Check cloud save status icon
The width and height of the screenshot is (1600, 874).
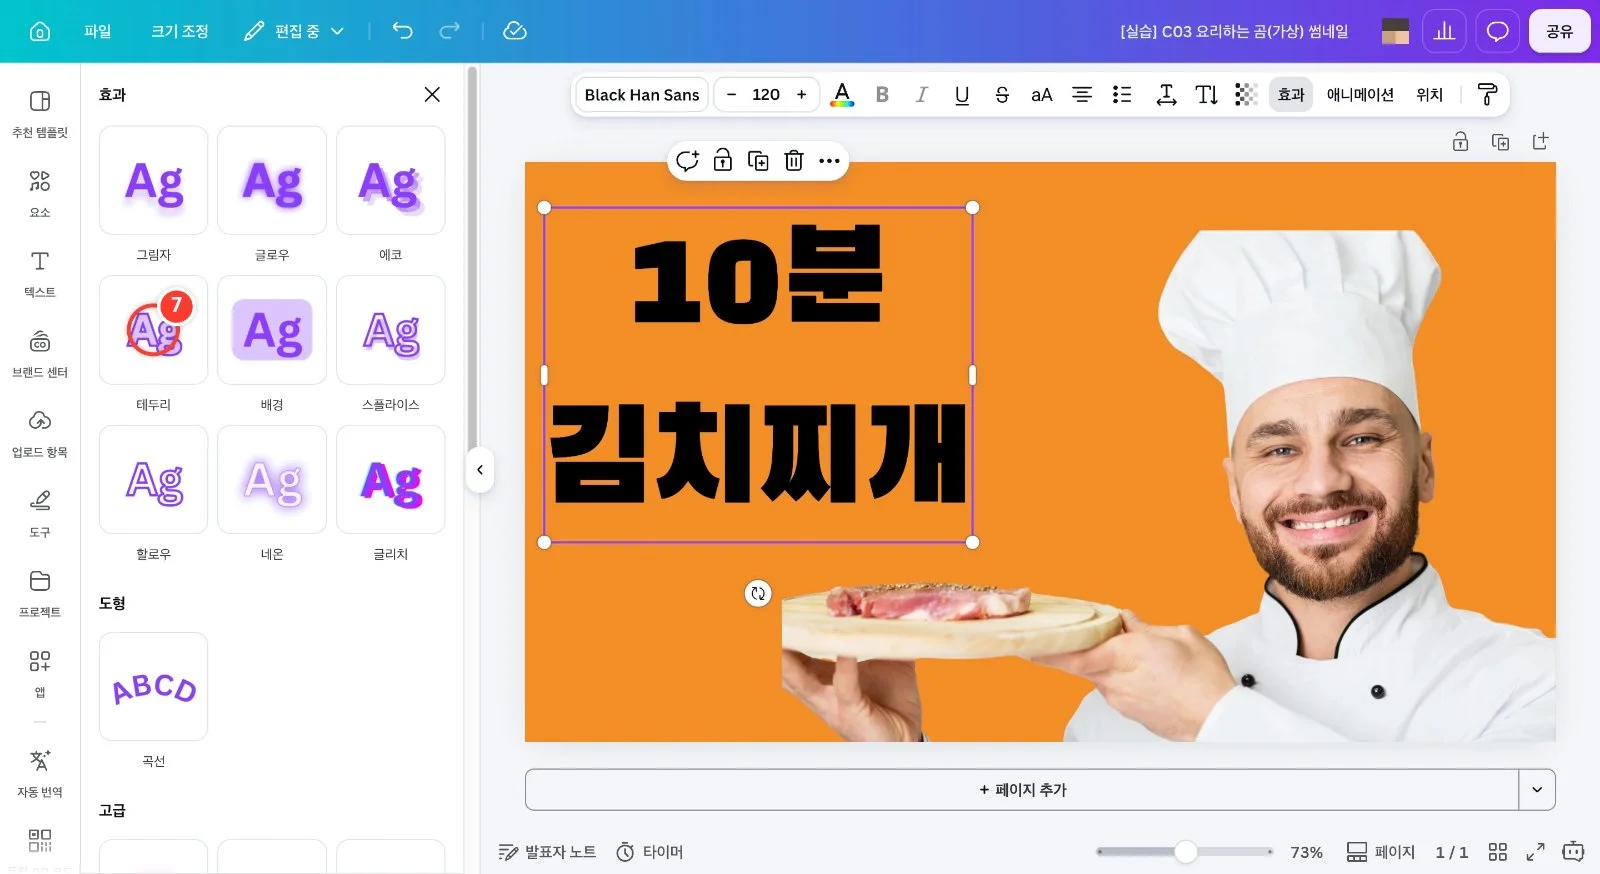pyautogui.click(x=515, y=31)
